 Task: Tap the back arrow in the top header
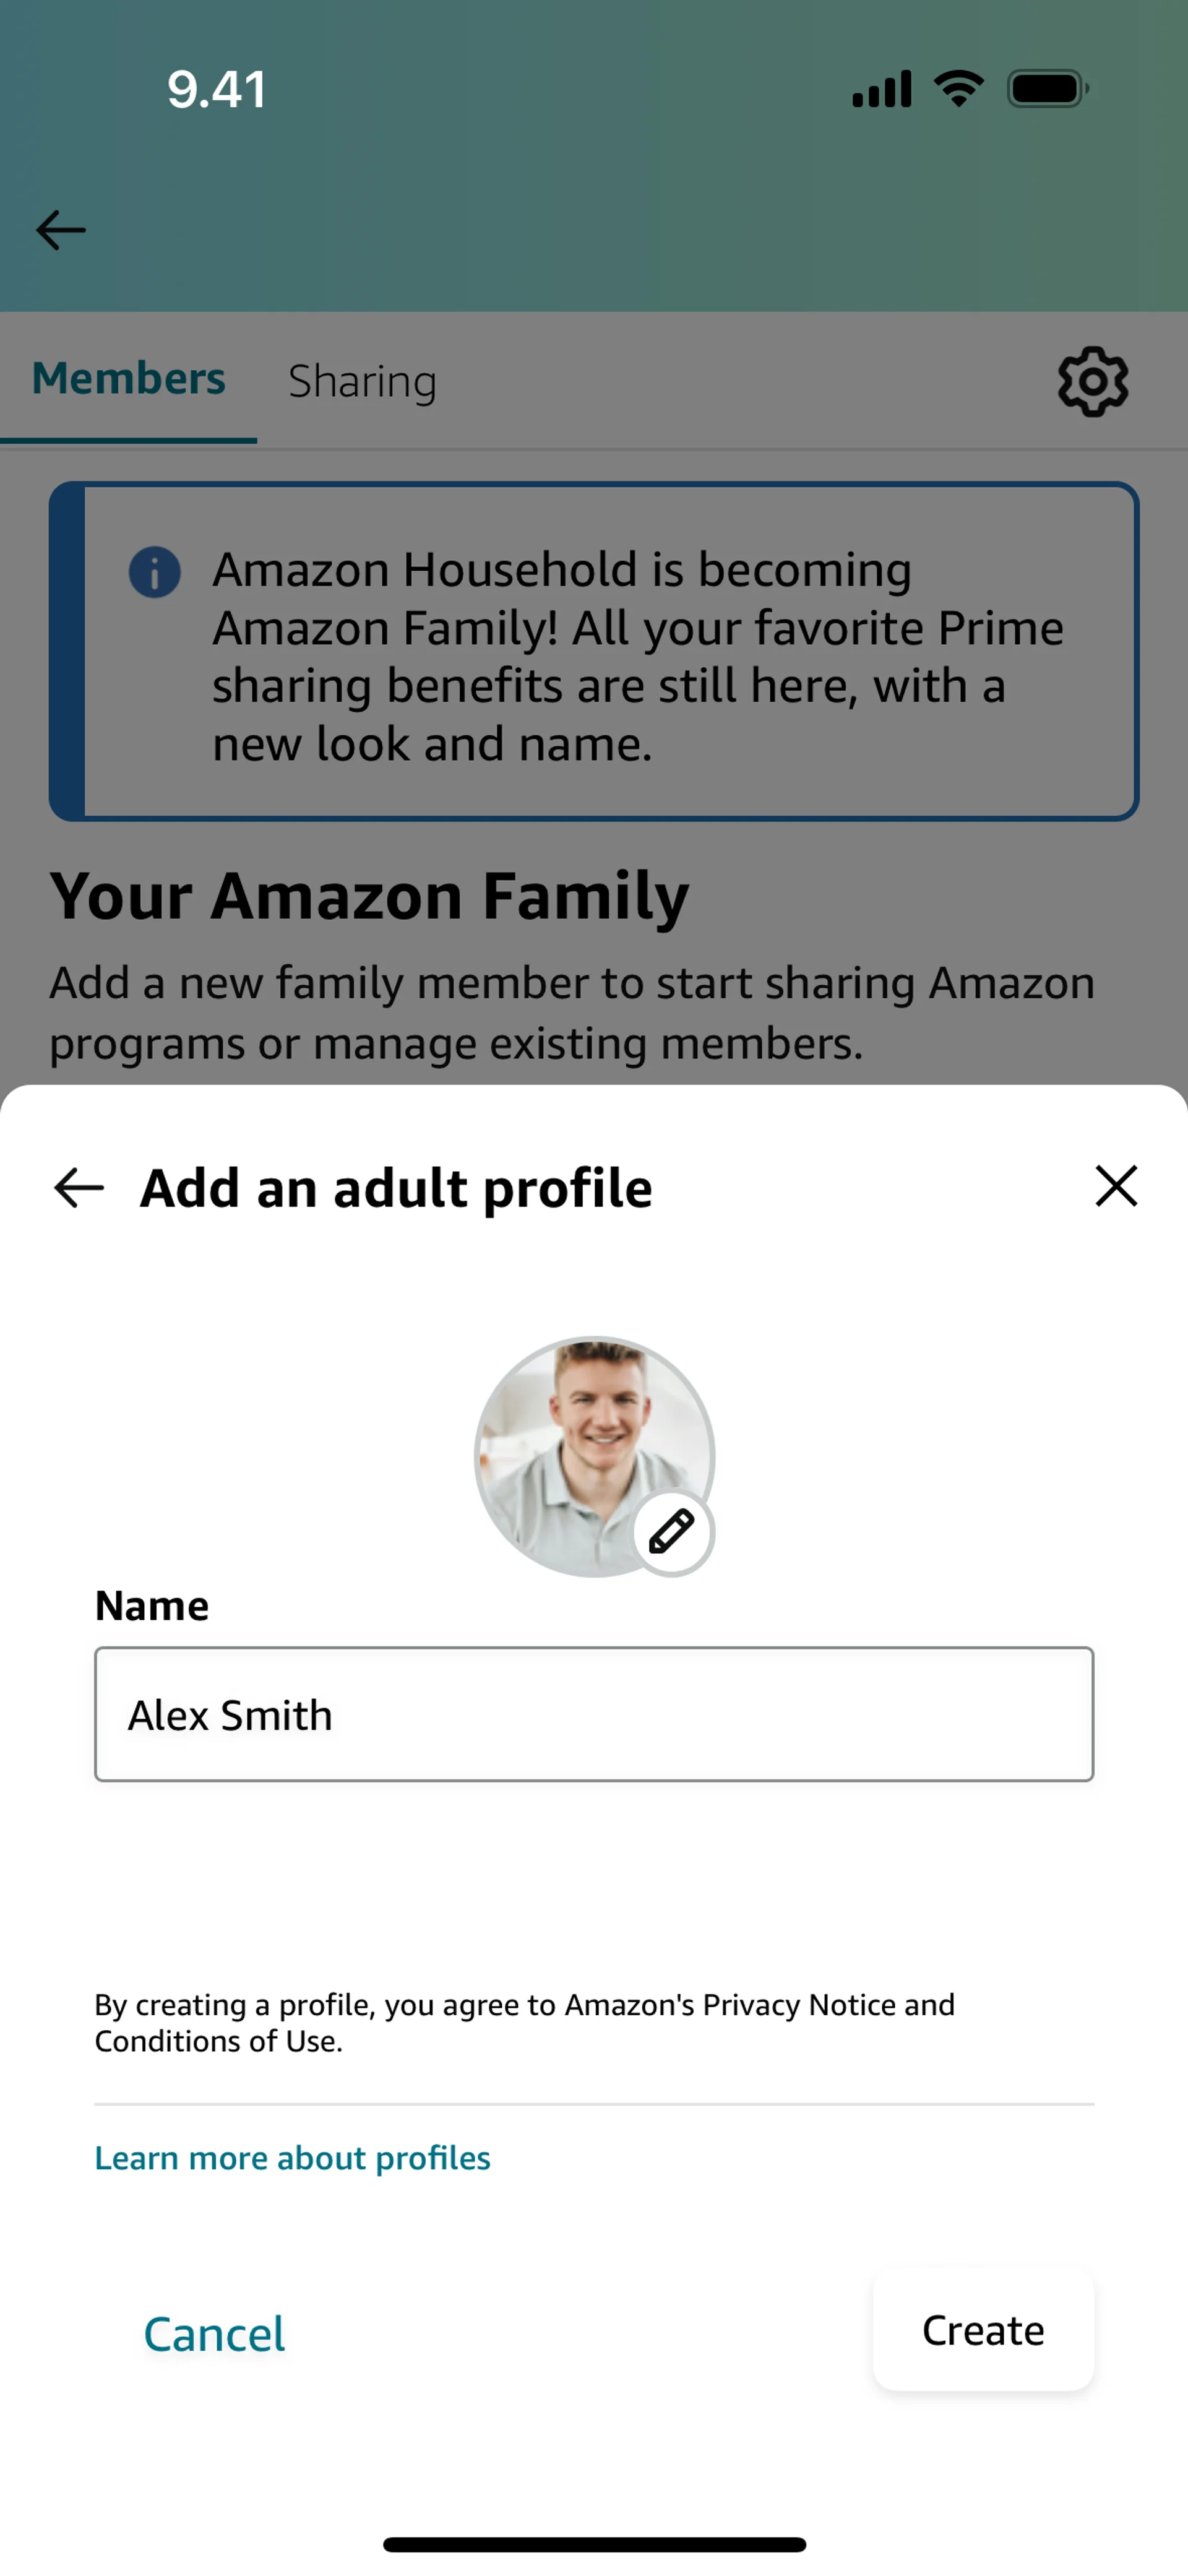(x=61, y=230)
